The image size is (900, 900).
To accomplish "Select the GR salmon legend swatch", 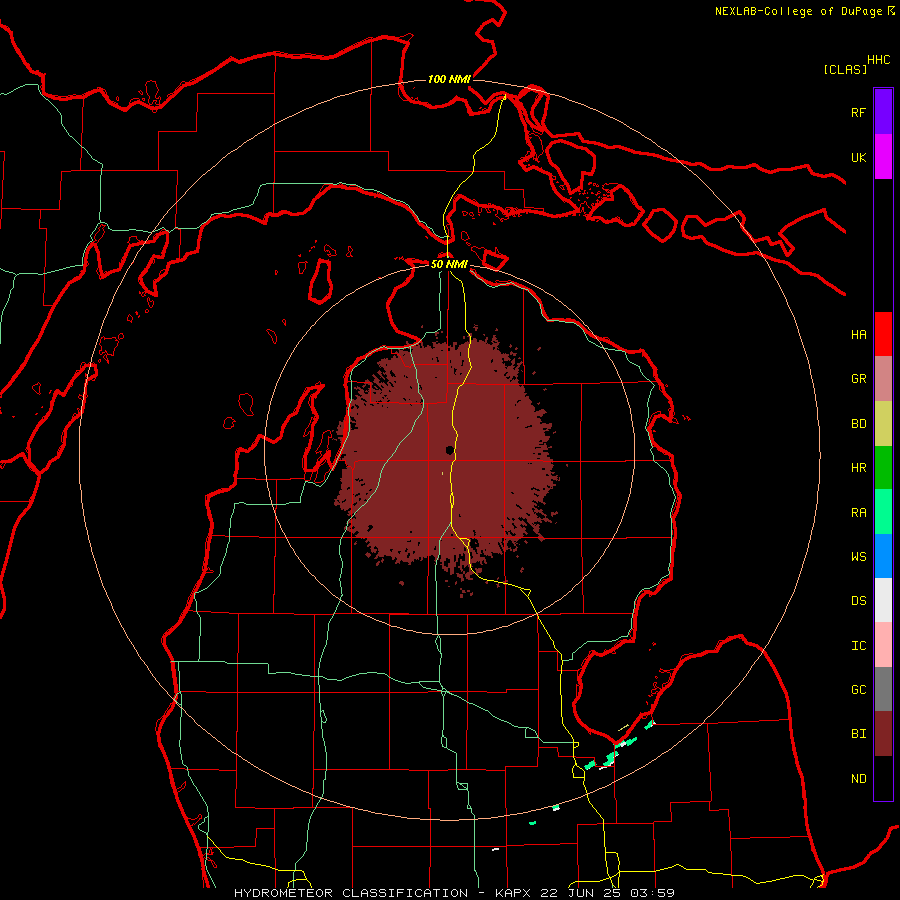I will pyautogui.click(x=883, y=379).
